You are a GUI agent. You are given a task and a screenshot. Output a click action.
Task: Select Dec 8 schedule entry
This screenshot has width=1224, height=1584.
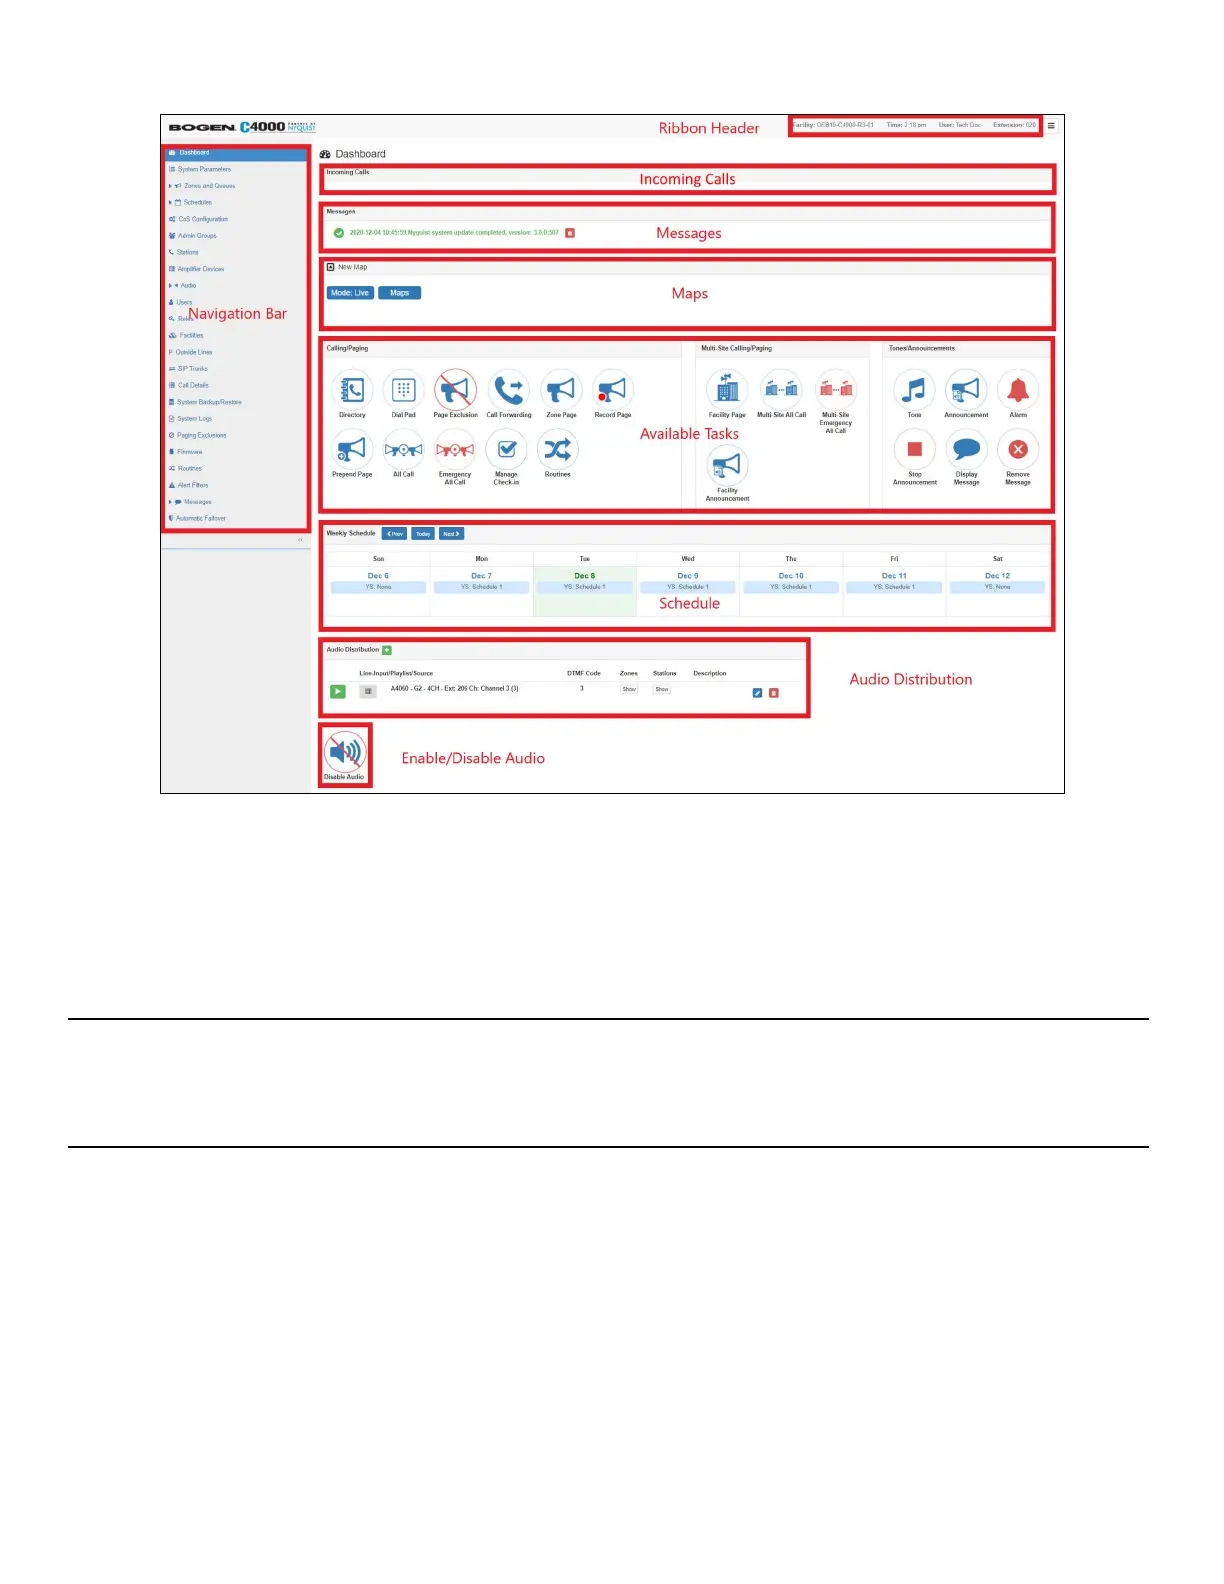(x=584, y=587)
